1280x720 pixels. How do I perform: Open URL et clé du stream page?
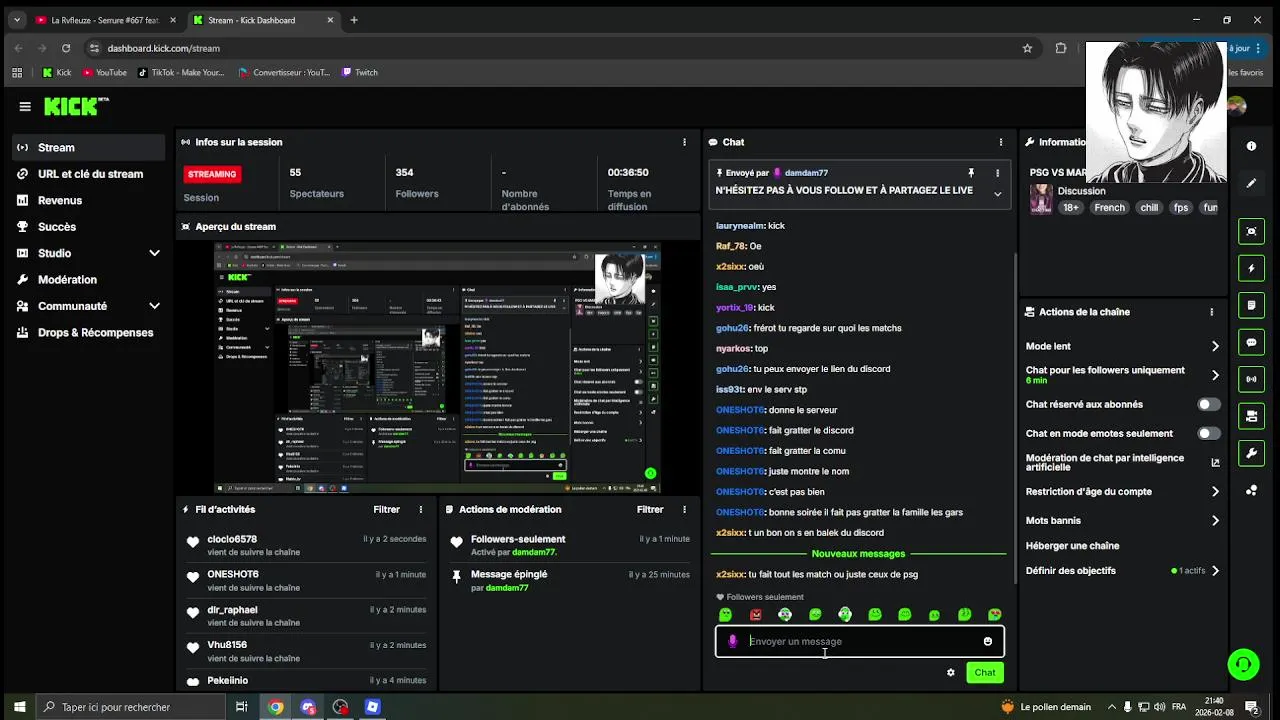click(x=88, y=174)
